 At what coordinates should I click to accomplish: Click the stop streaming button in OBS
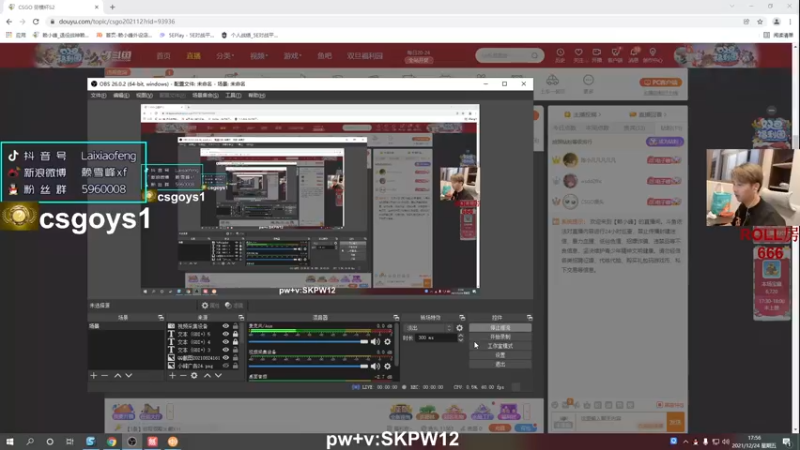click(x=500, y=328)
